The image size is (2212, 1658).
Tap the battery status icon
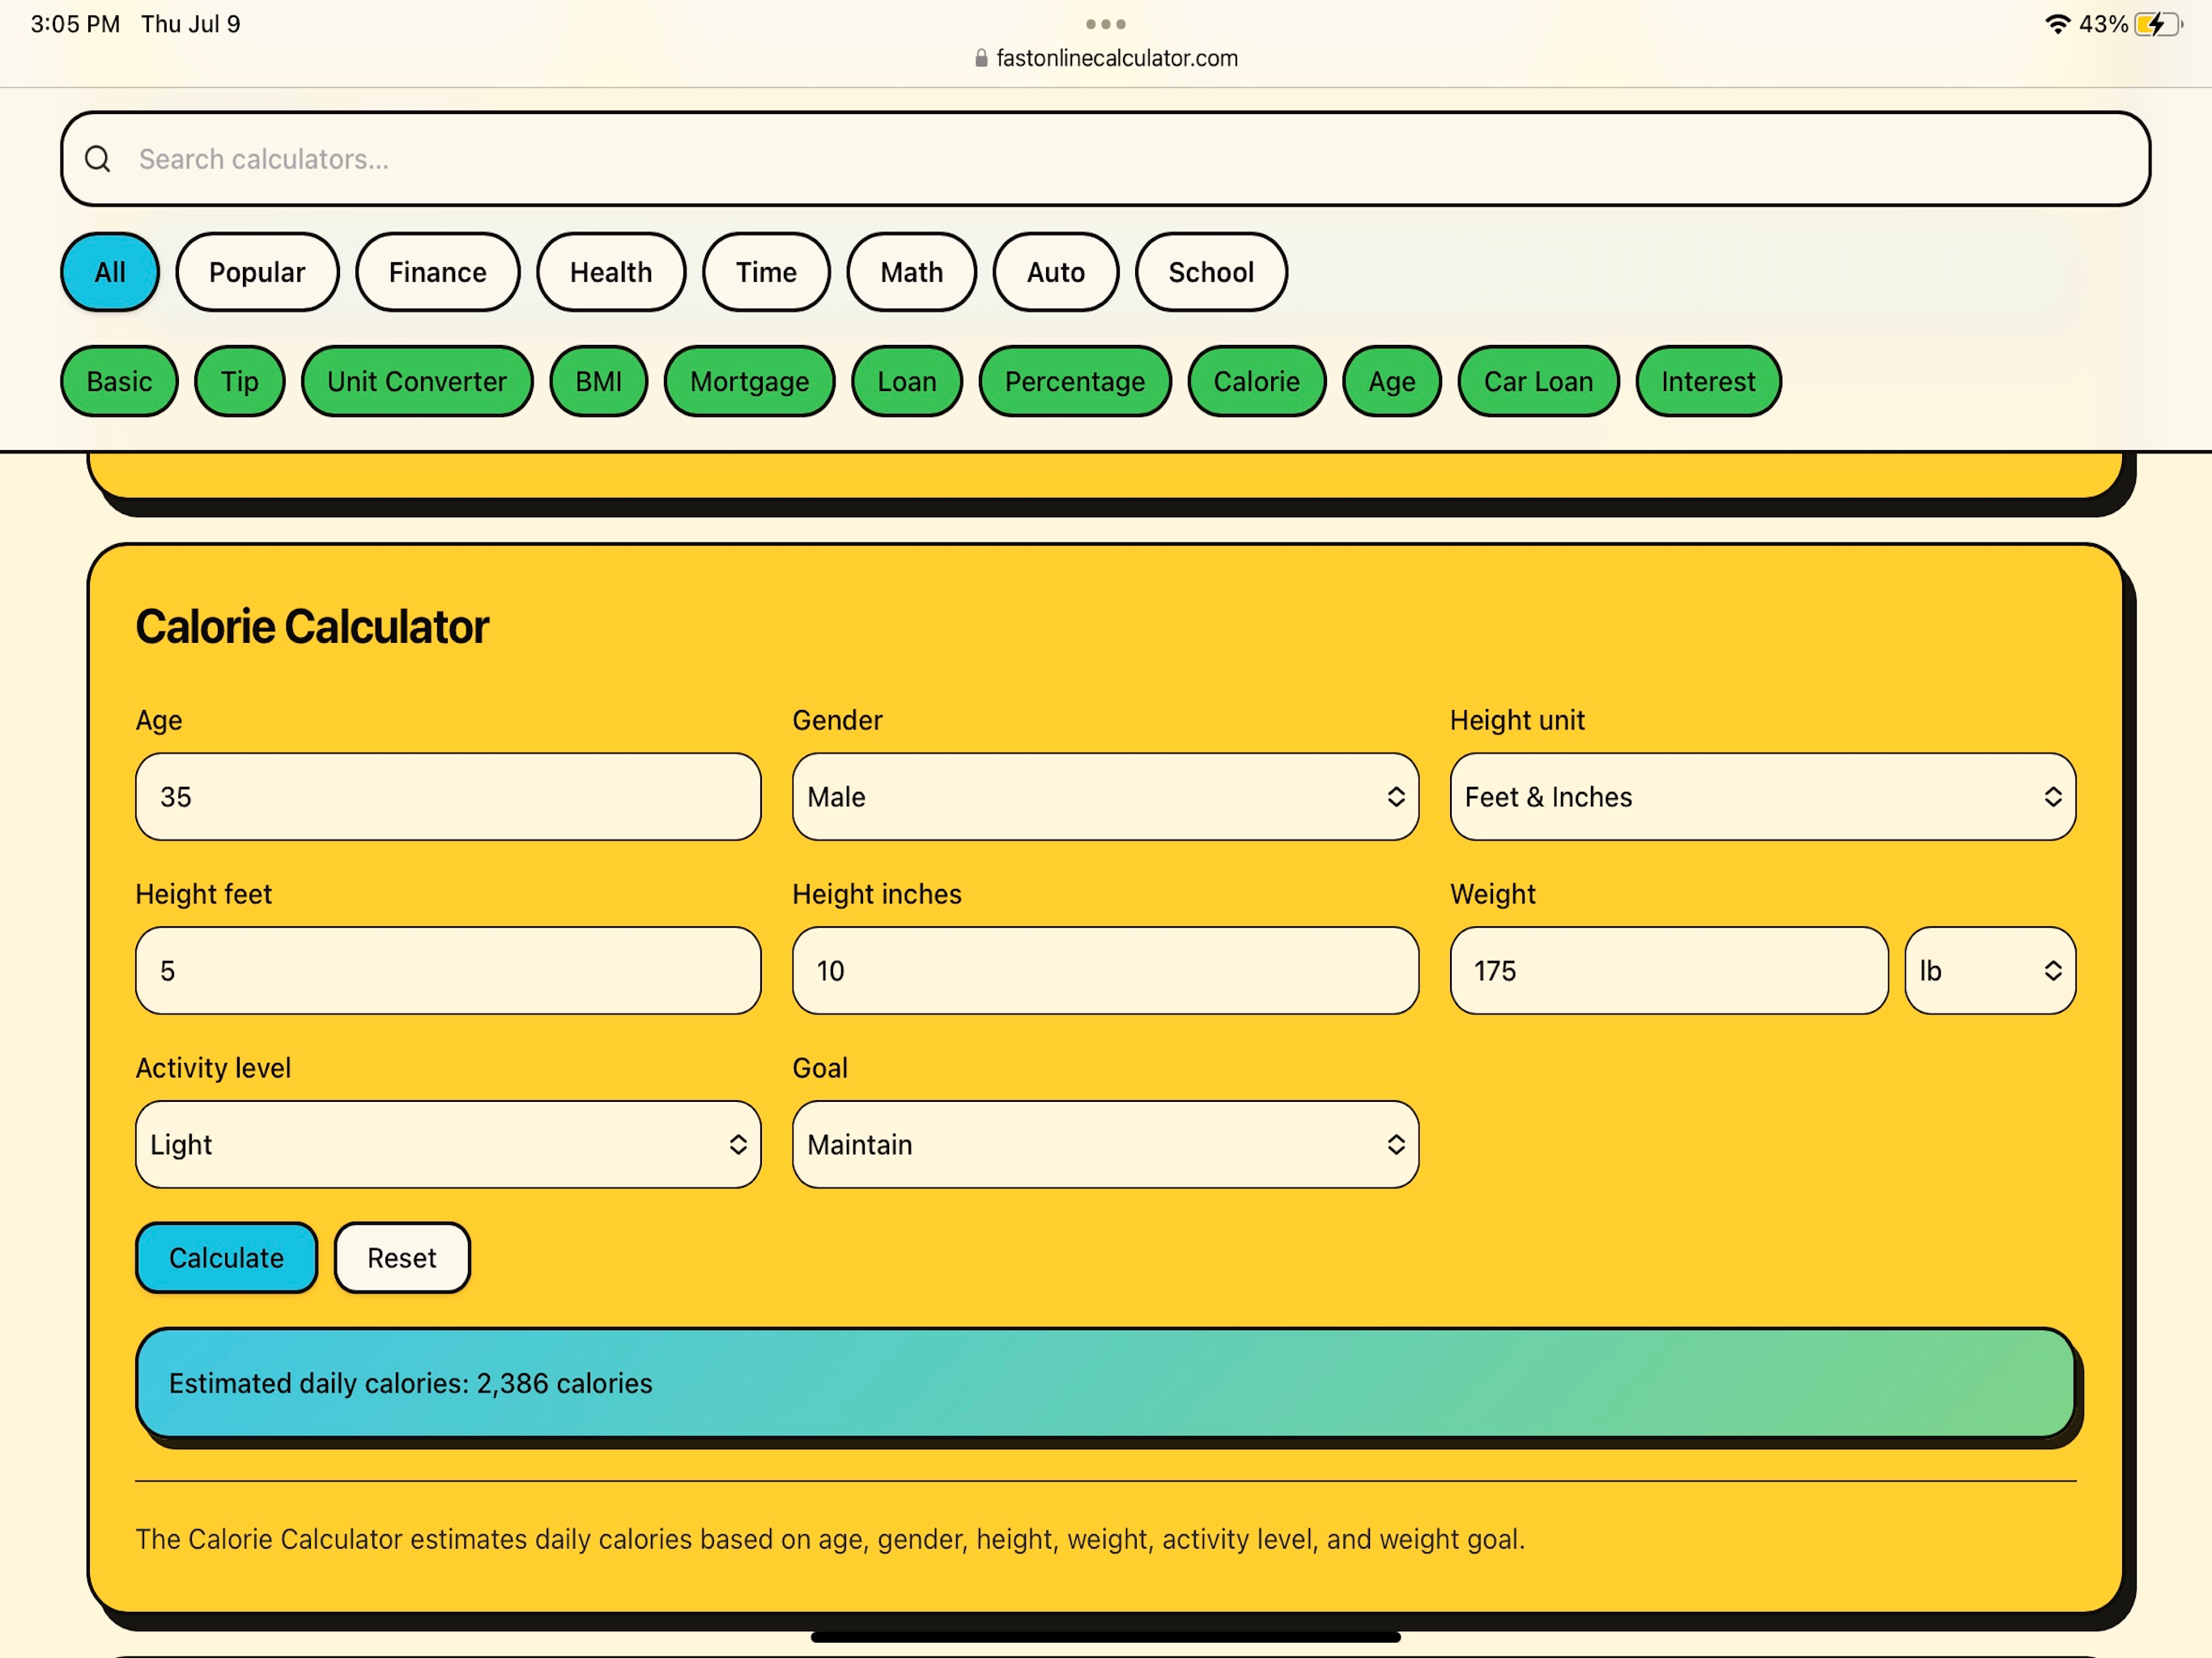[2158, 24]
